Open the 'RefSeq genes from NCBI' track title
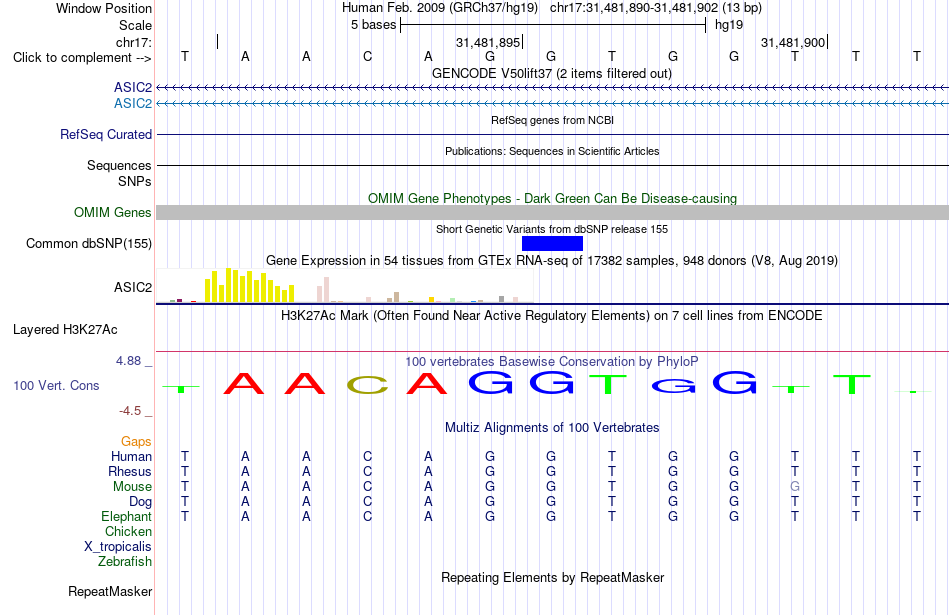This screenshot has height=615, width=950. 552,120
